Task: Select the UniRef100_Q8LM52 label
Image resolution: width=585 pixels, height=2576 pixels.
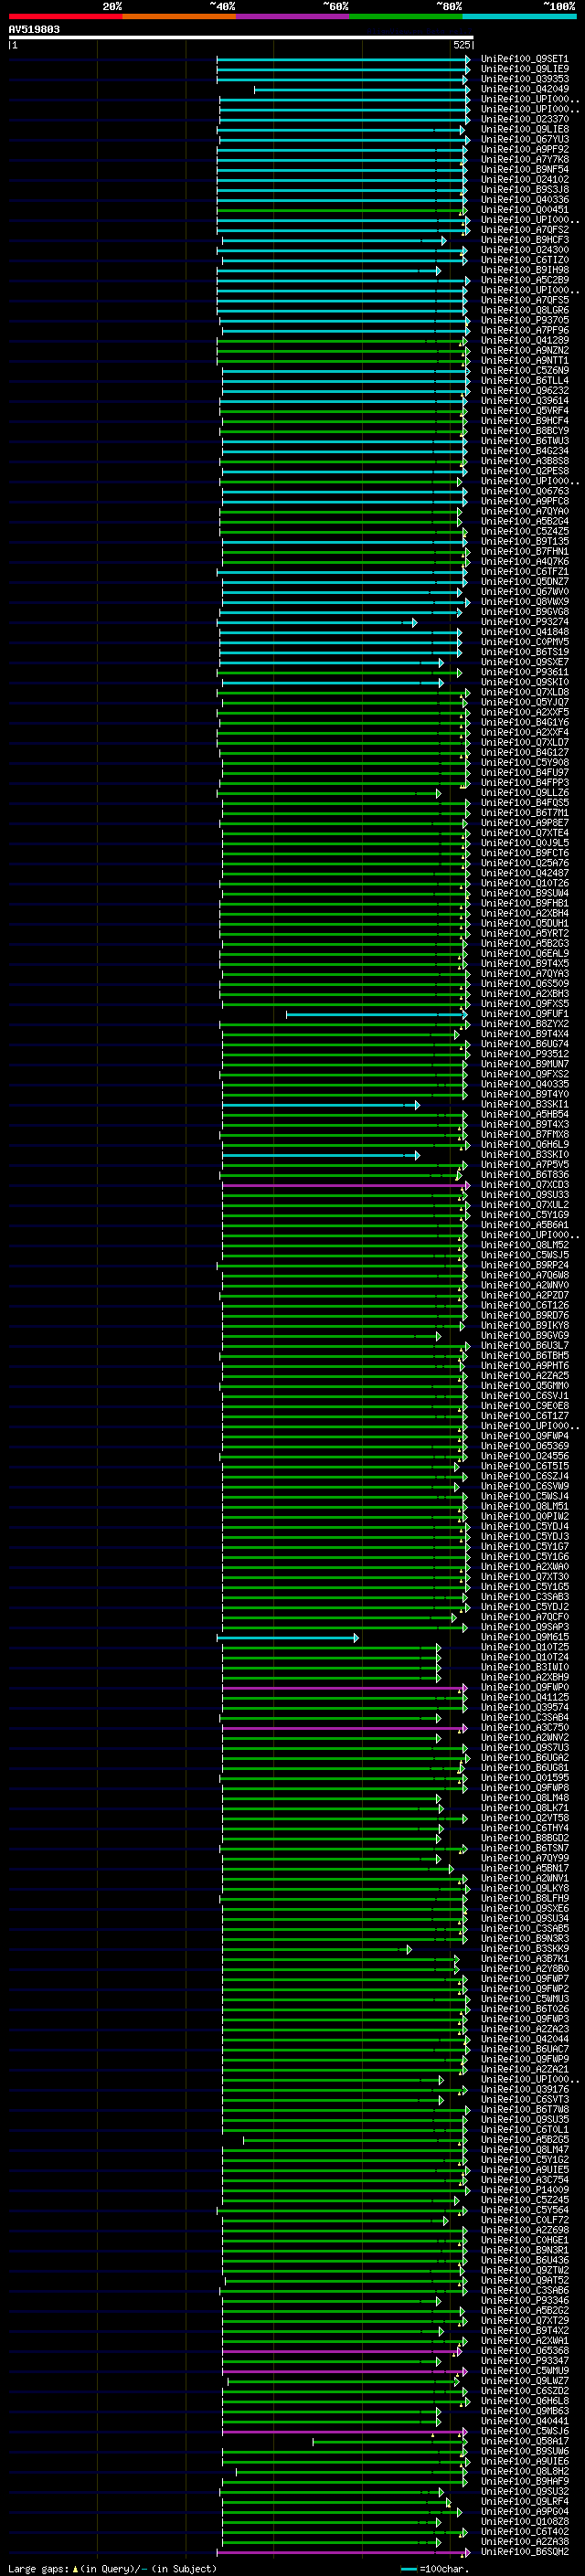Action: (524, 1245)
